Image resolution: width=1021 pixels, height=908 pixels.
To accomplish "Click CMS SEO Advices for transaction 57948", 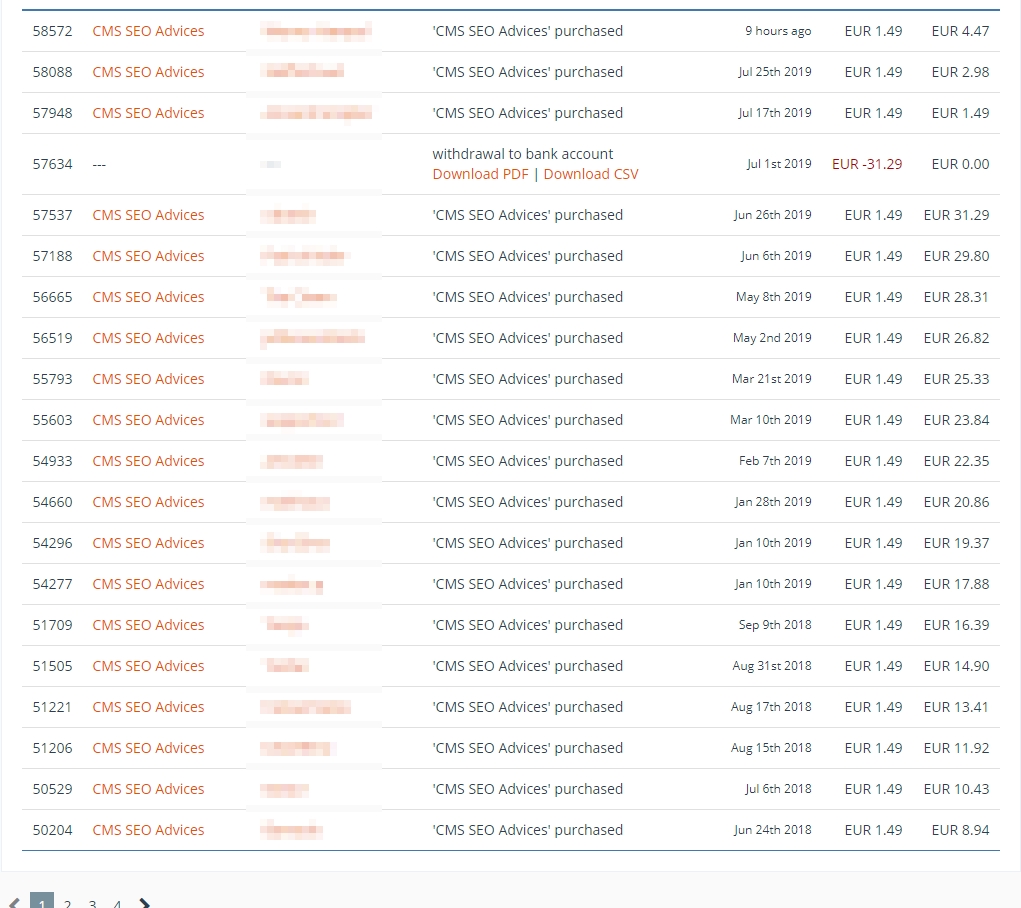I will point(148,113).
